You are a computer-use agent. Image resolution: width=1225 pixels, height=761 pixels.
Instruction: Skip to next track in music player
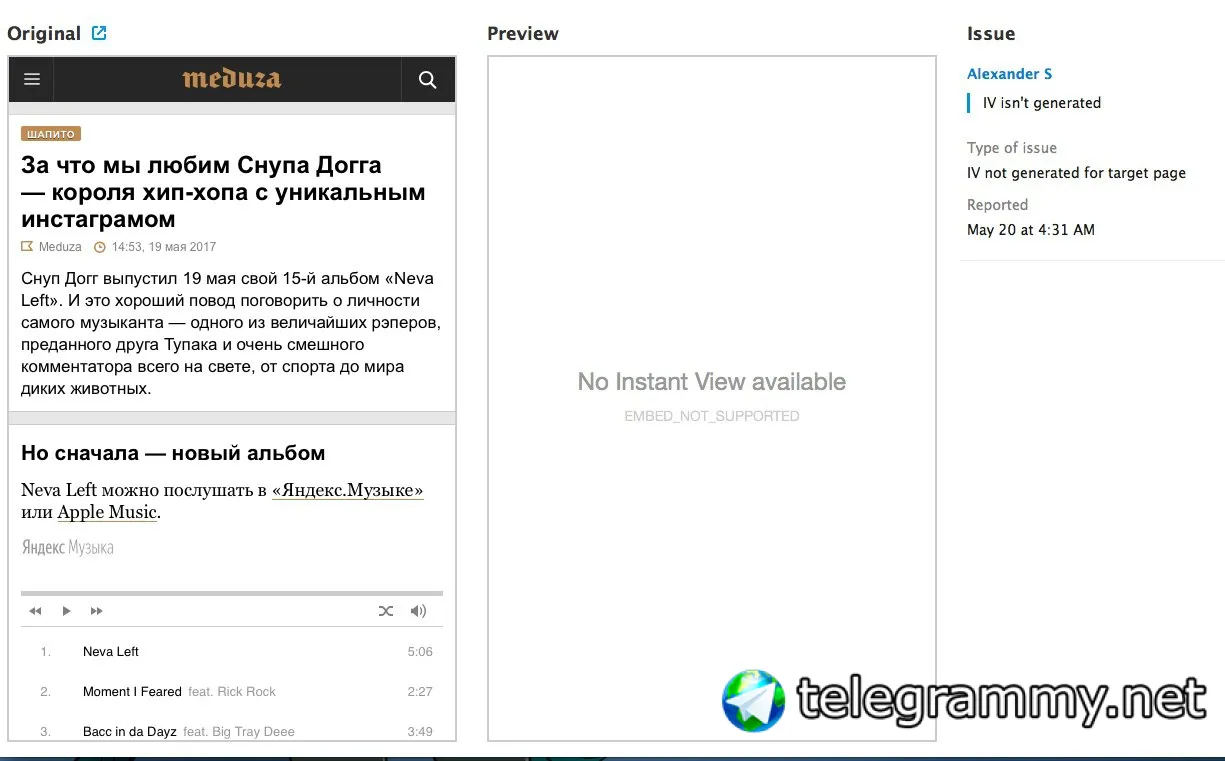click(97, 611)
